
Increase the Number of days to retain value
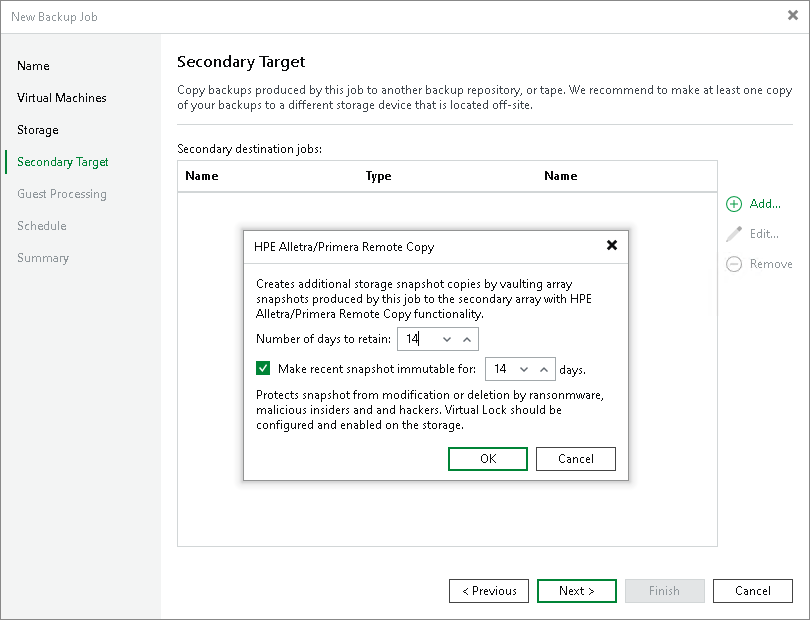coord(467,339)
